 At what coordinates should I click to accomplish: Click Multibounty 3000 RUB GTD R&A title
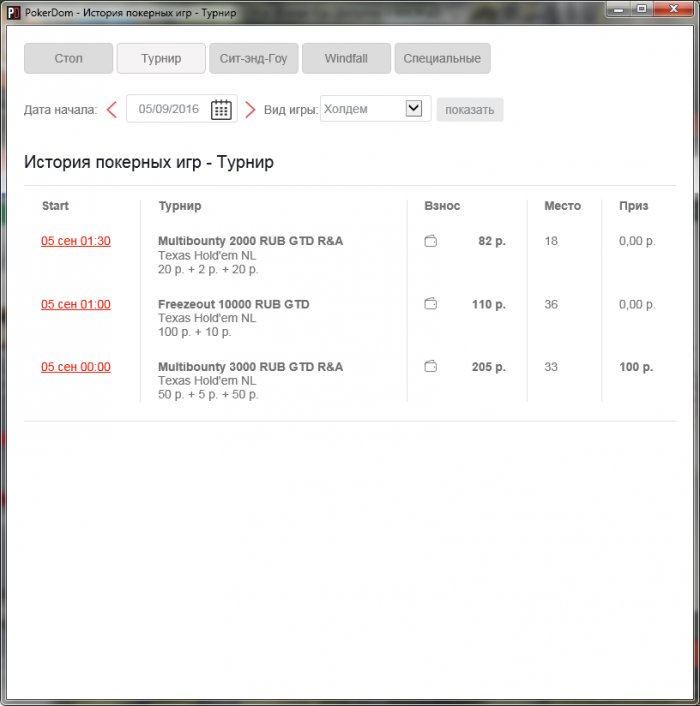click(250, 367)
